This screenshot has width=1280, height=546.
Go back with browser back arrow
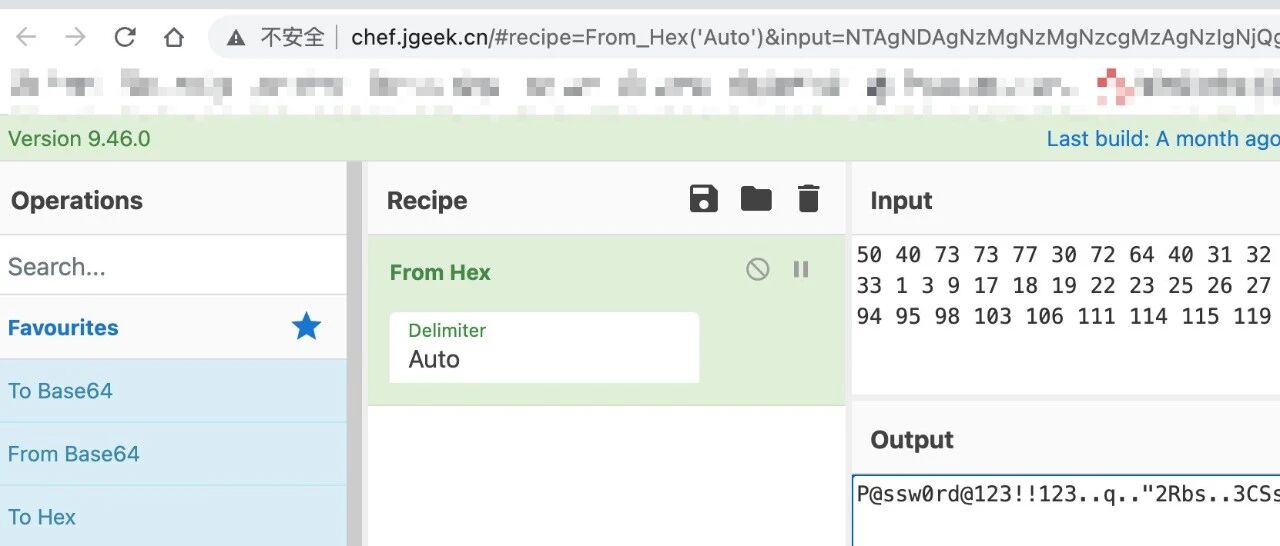pyautogui.click(x=26, y=38)
